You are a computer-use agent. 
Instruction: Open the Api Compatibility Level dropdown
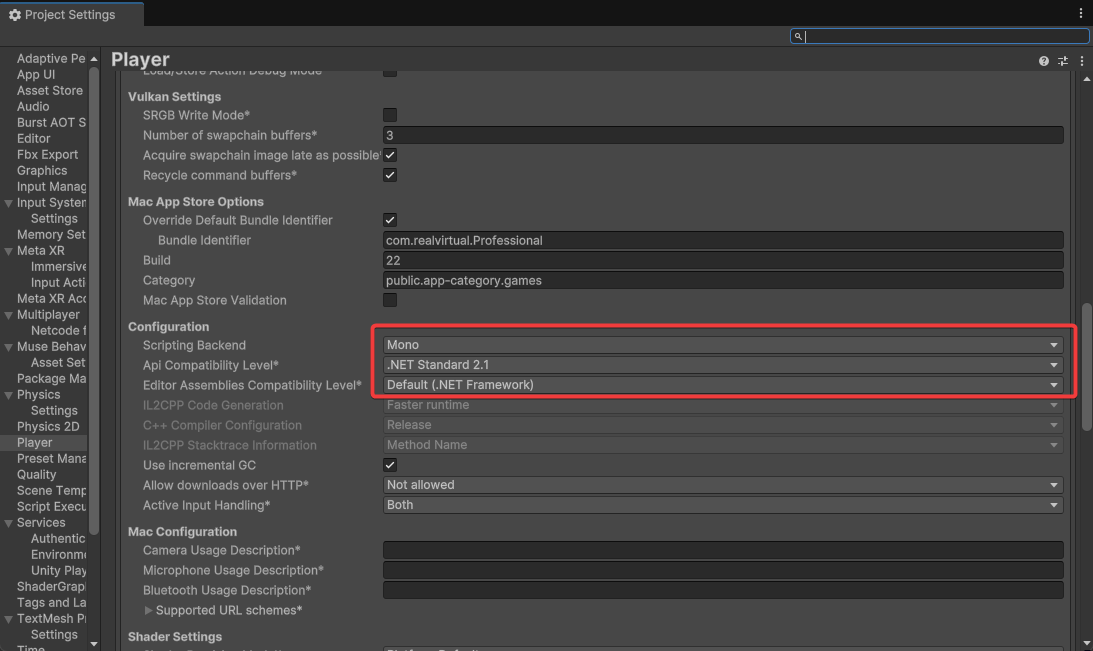point(722,365)
